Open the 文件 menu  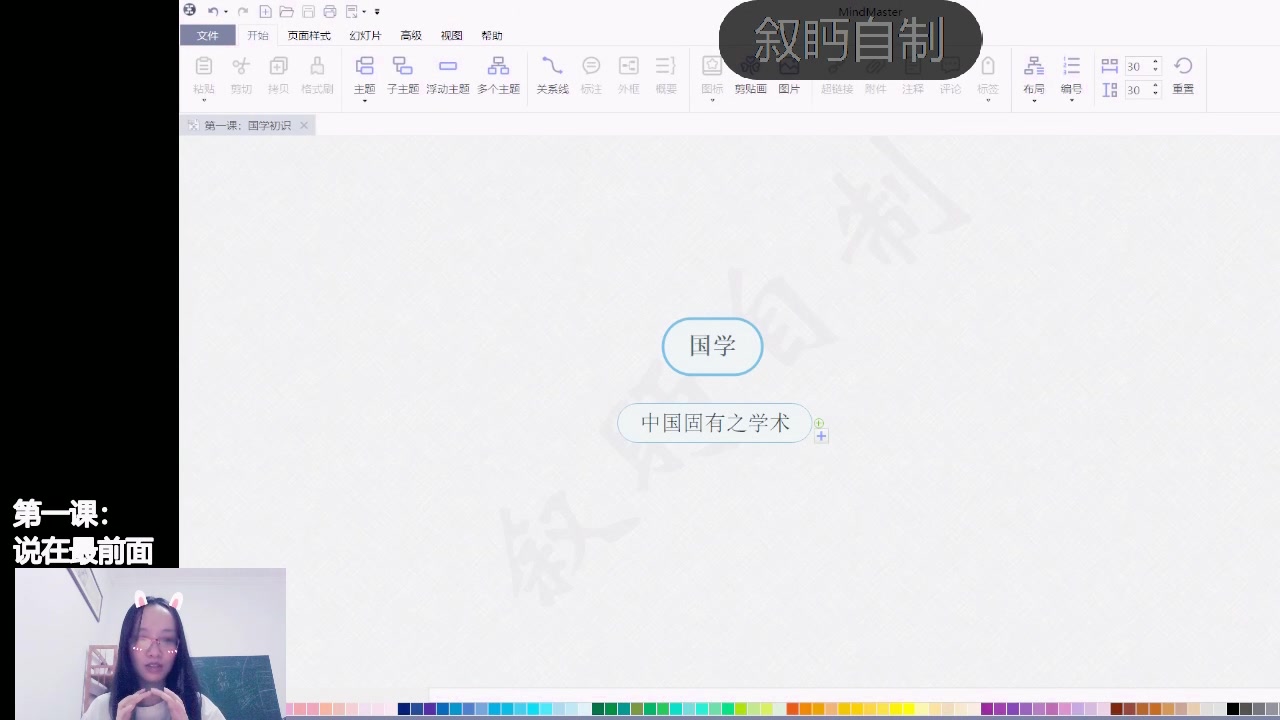click(x=207, y=35)
